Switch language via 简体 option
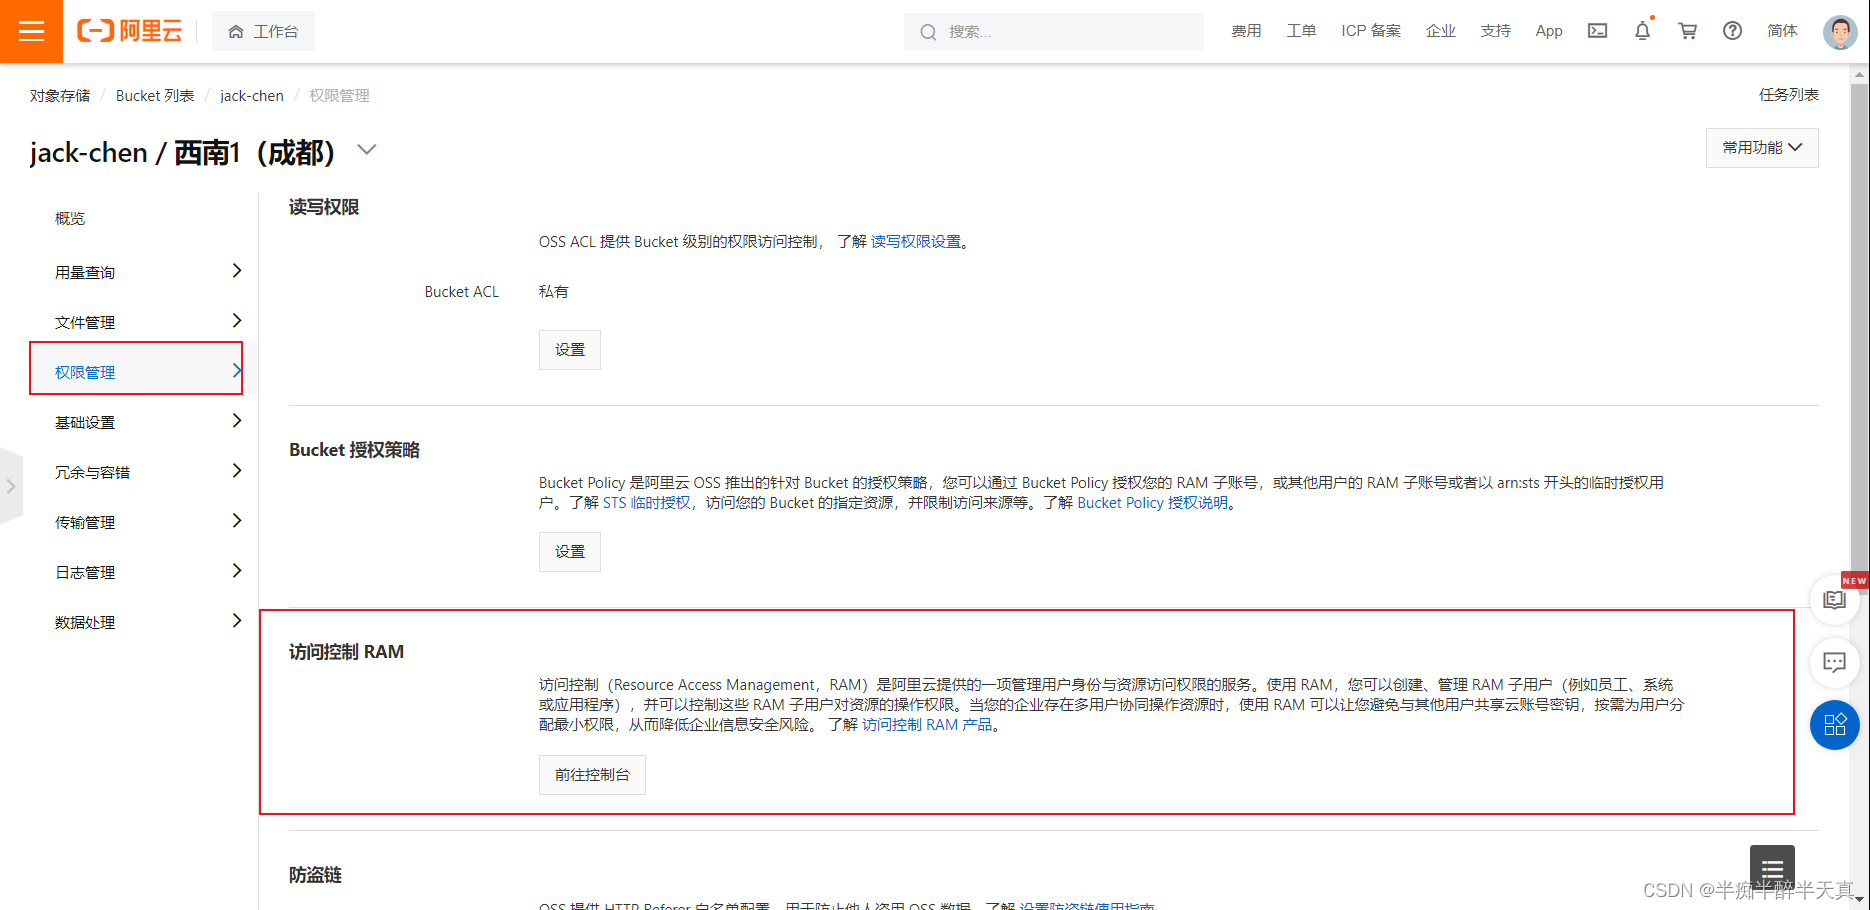This screenshot has width=1870, height=910. coord(1782,31)
